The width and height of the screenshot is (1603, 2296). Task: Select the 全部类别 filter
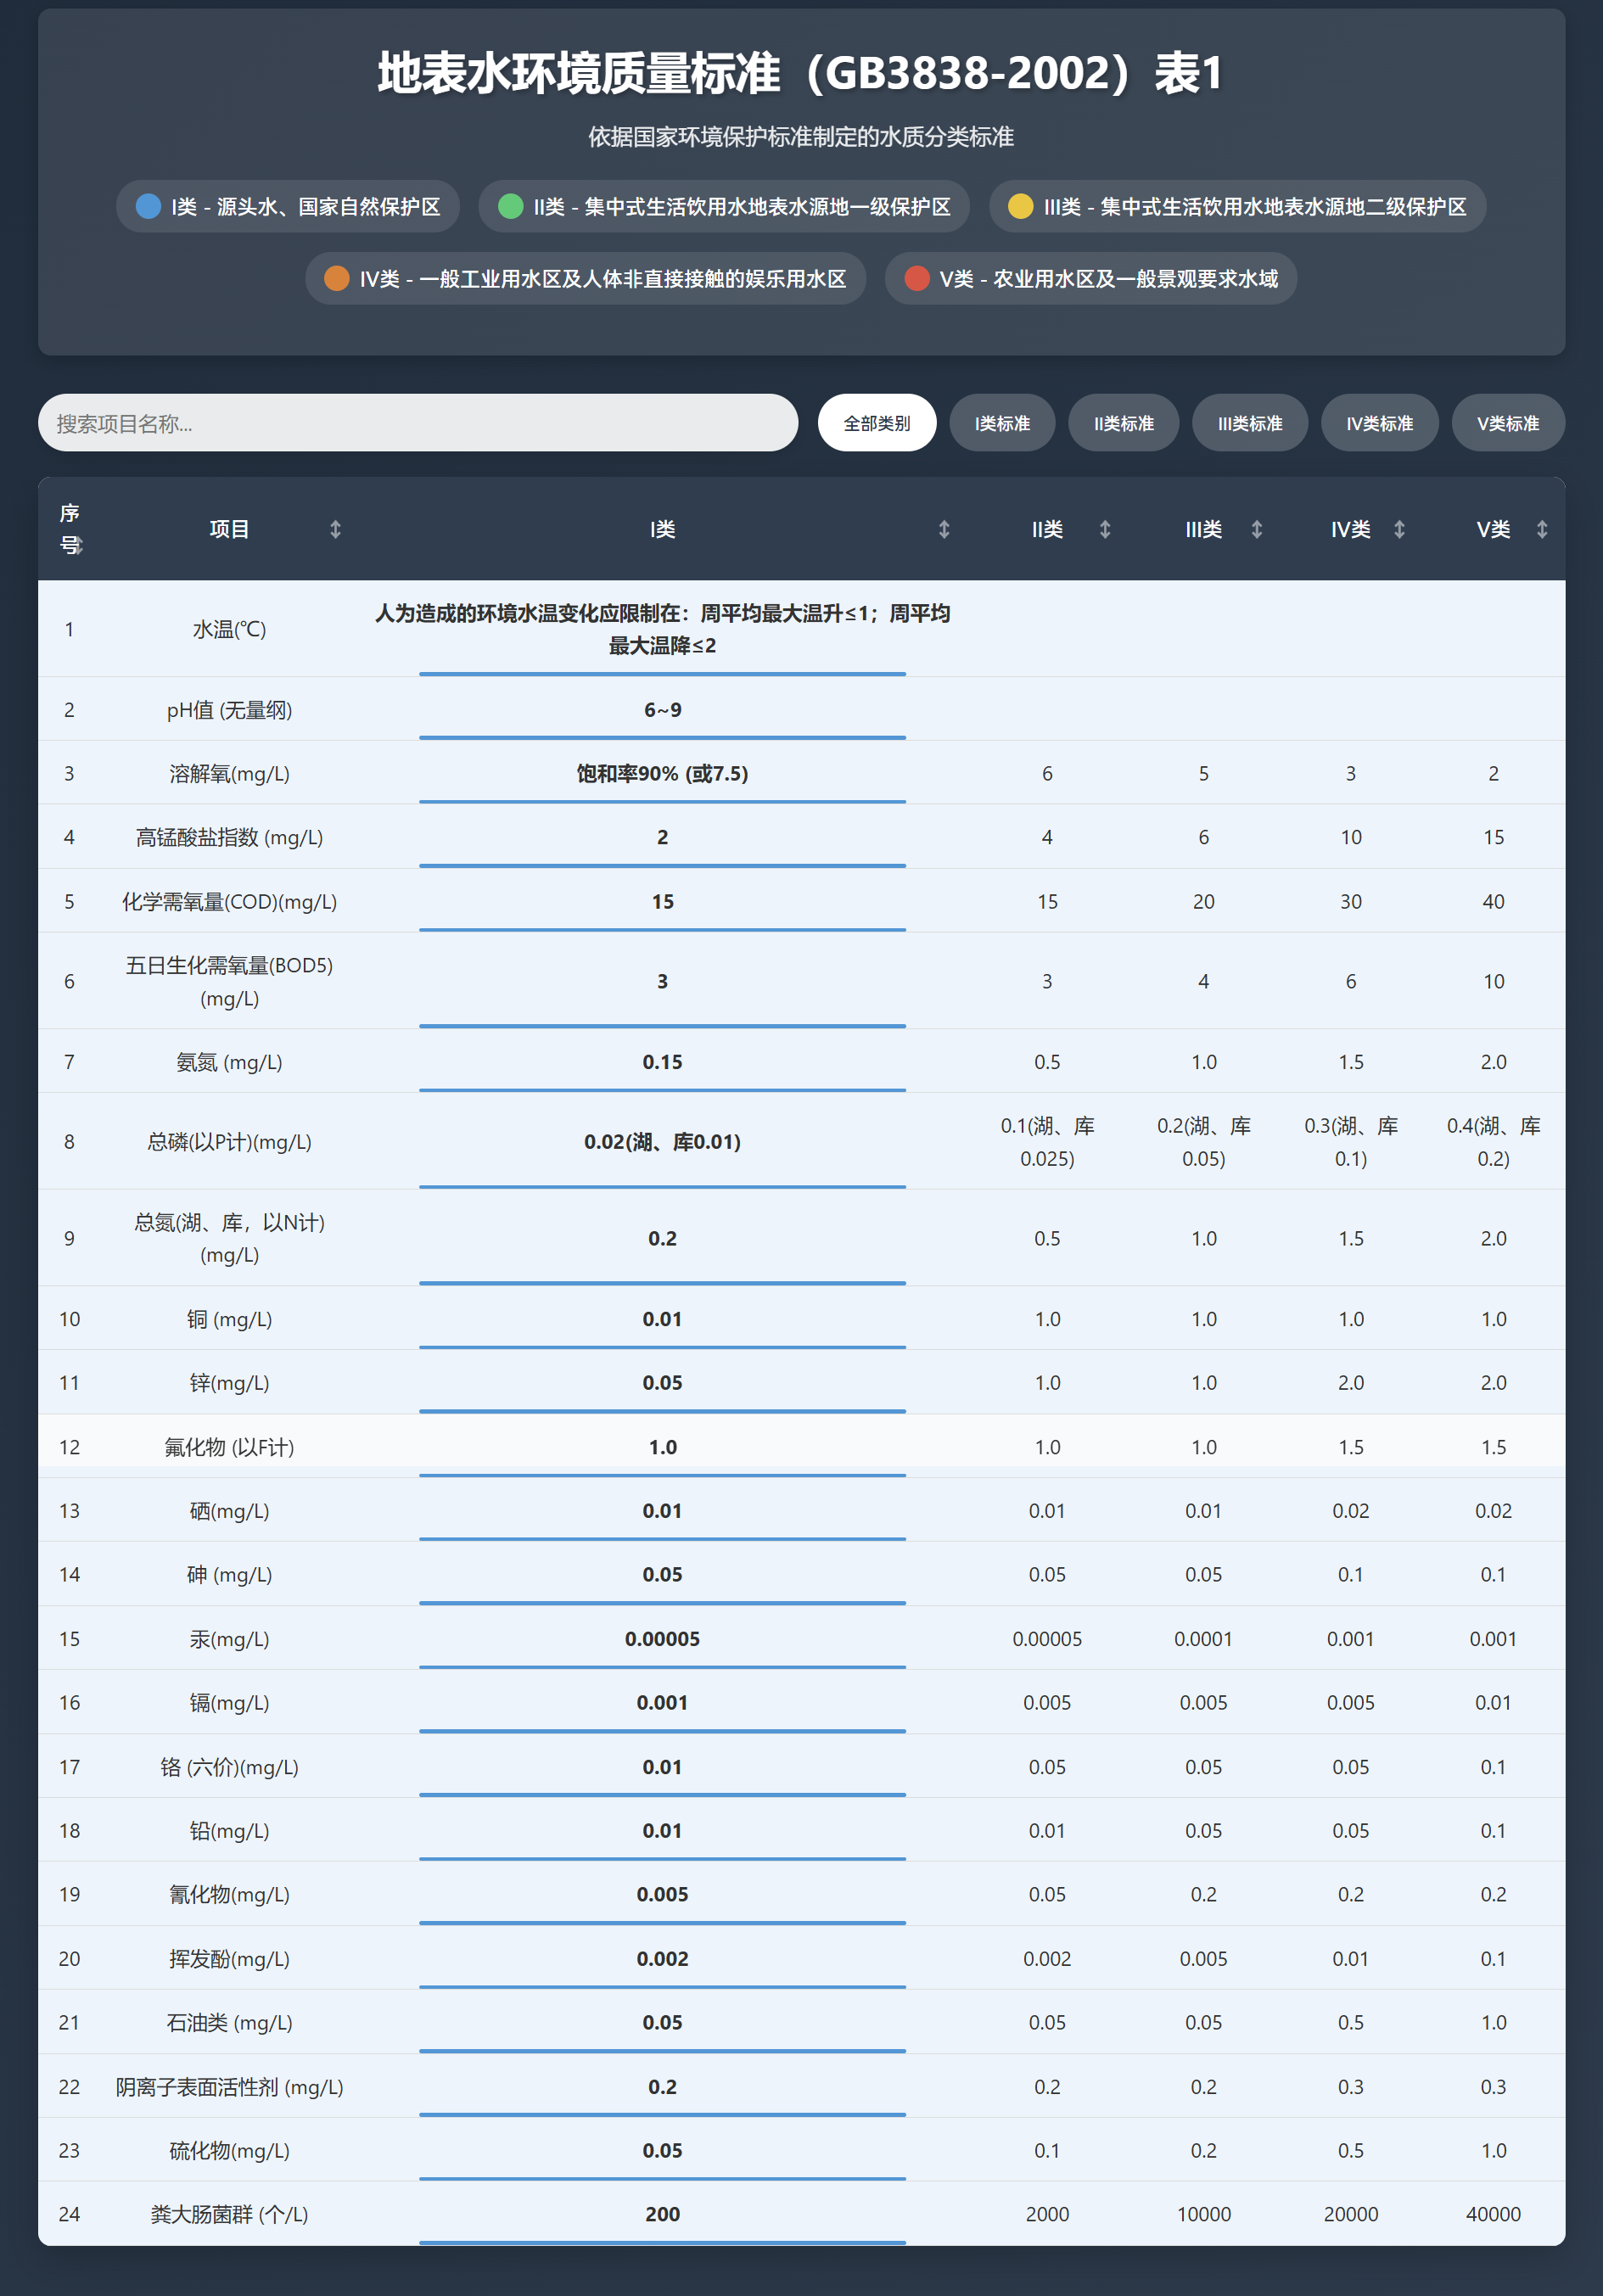click(x=877, y=423)
